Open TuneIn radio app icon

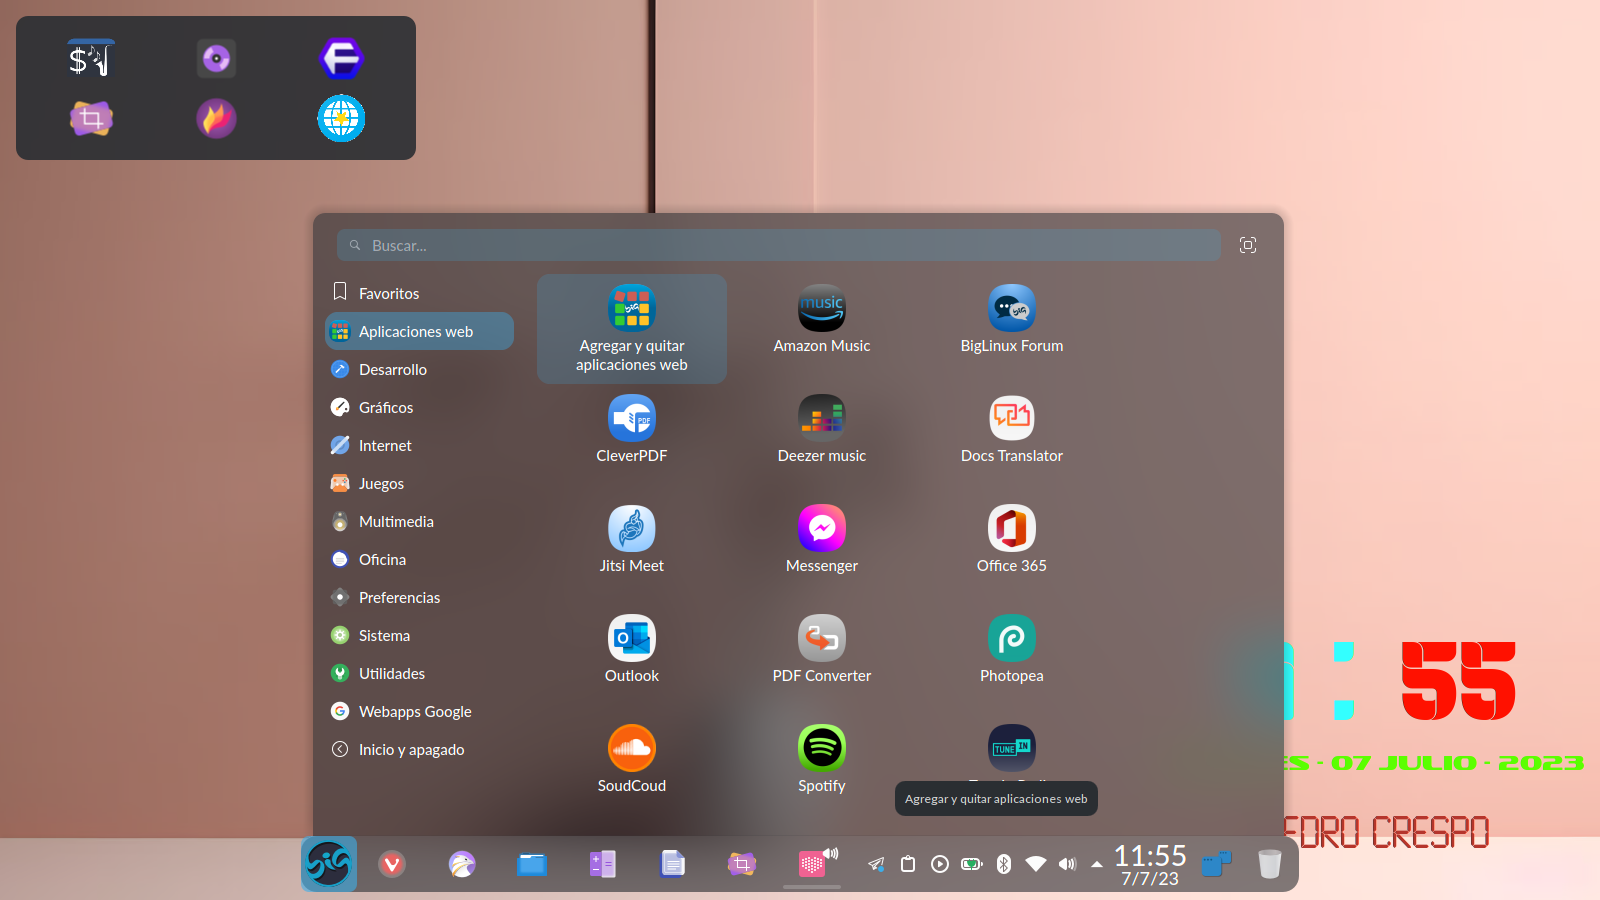pyautogui.click(x=1012, y=748)
